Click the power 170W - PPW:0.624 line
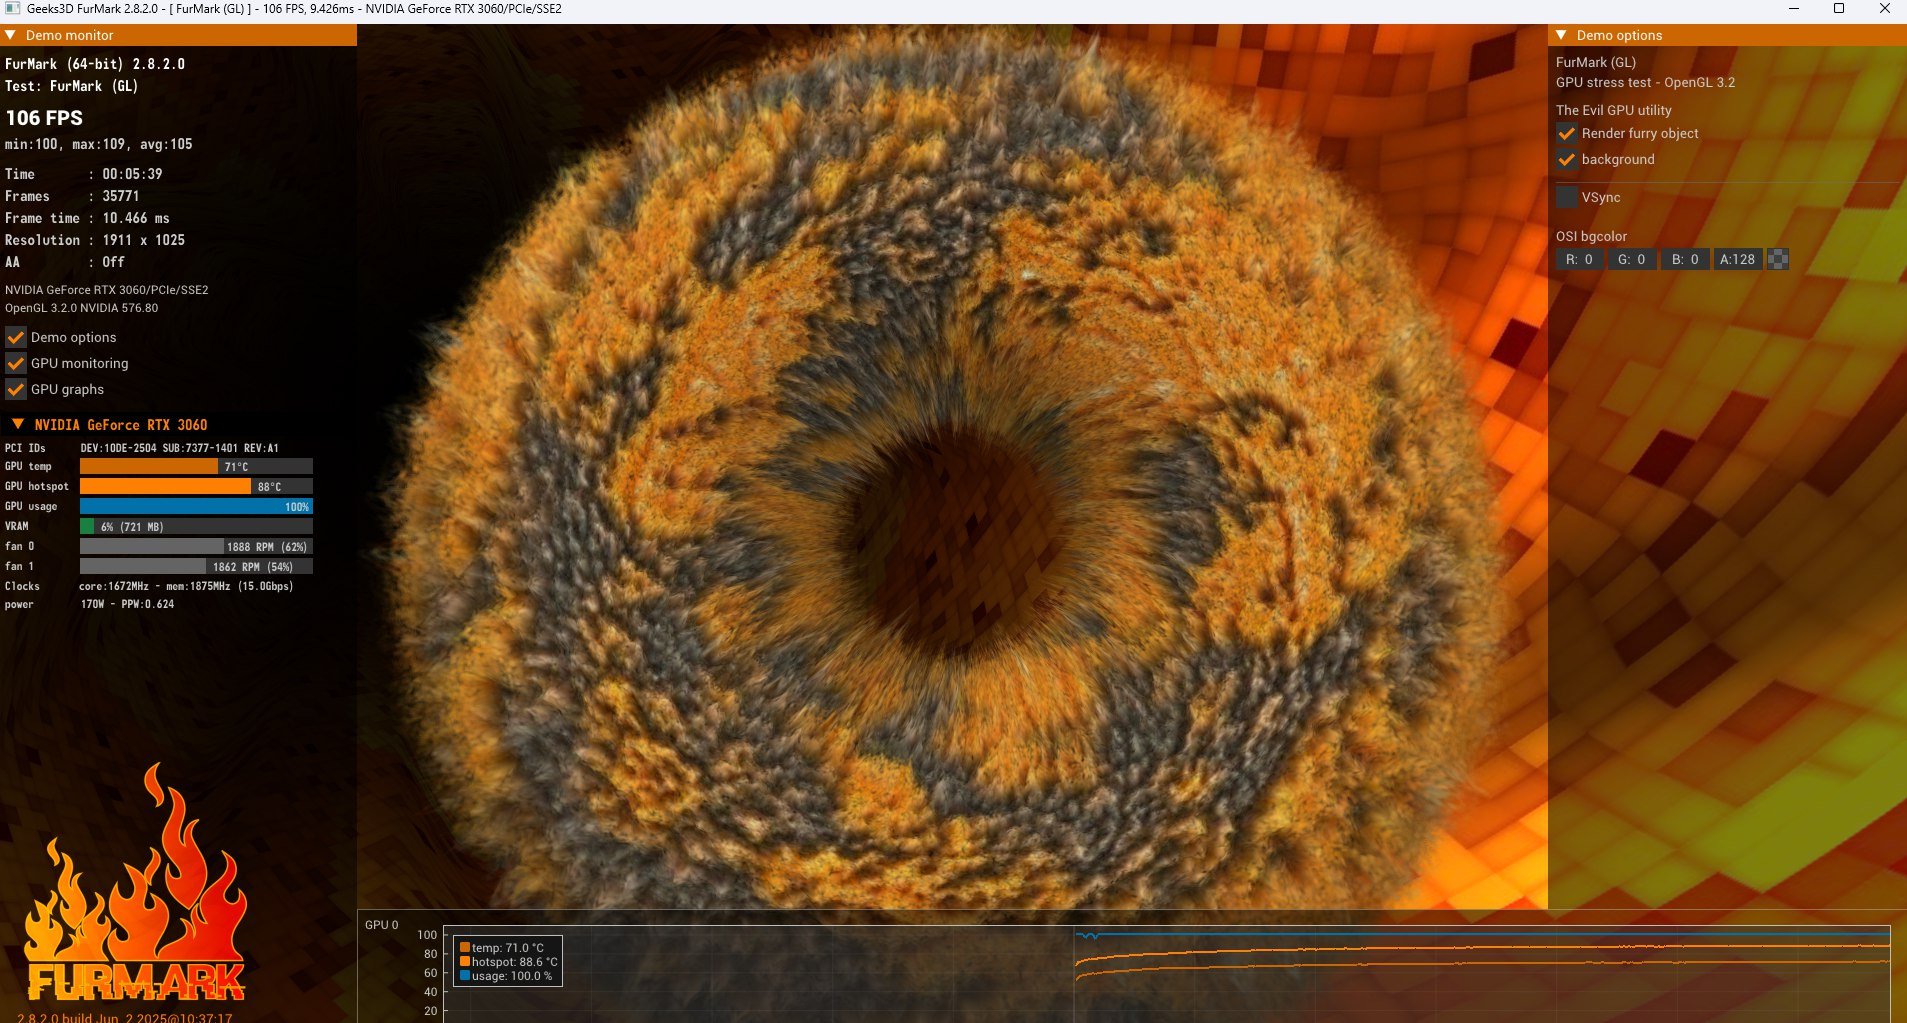Screen dimensions: 1907x1023 coord(89,604)
